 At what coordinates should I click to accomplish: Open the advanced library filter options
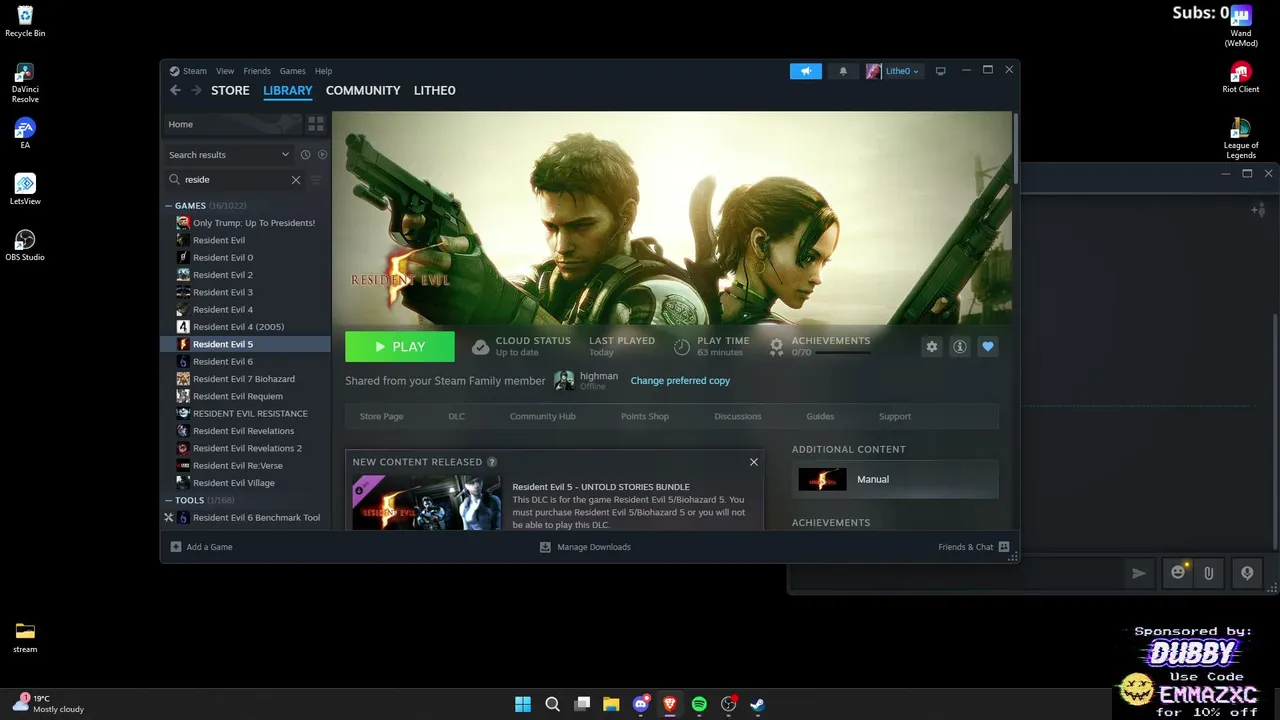click(316, 180)
